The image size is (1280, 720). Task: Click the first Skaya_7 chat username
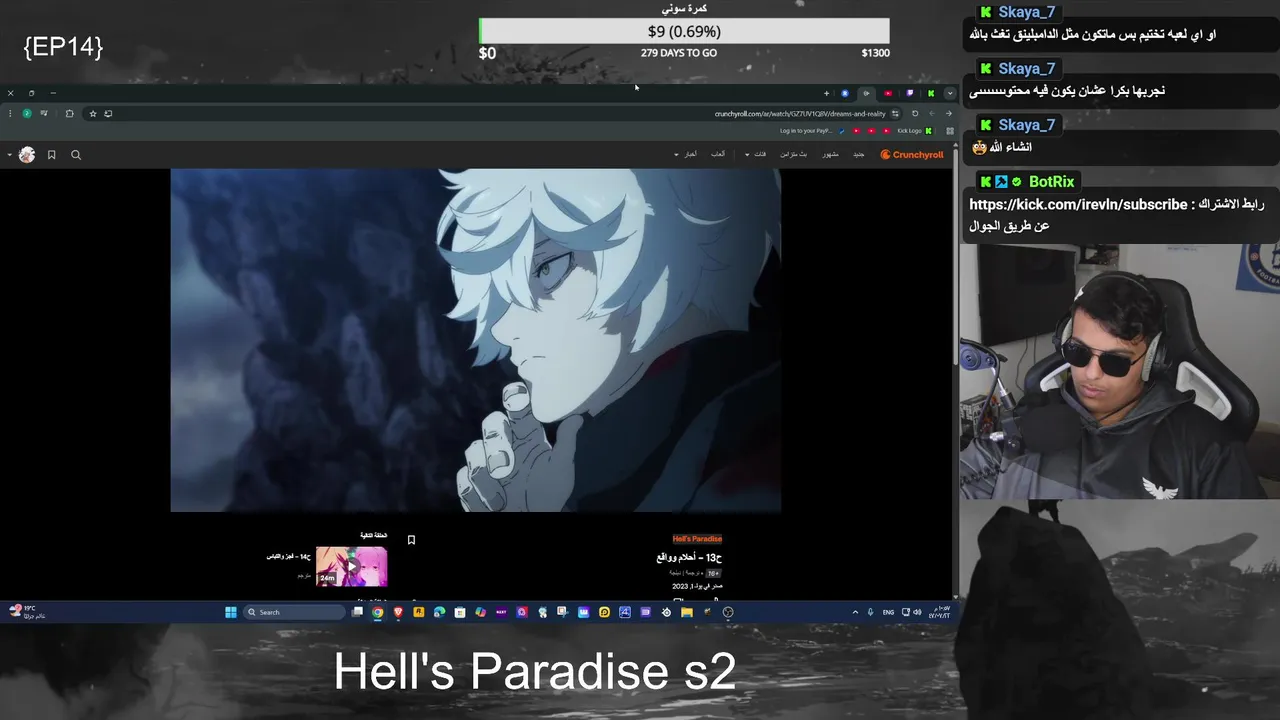(1027, 12)
